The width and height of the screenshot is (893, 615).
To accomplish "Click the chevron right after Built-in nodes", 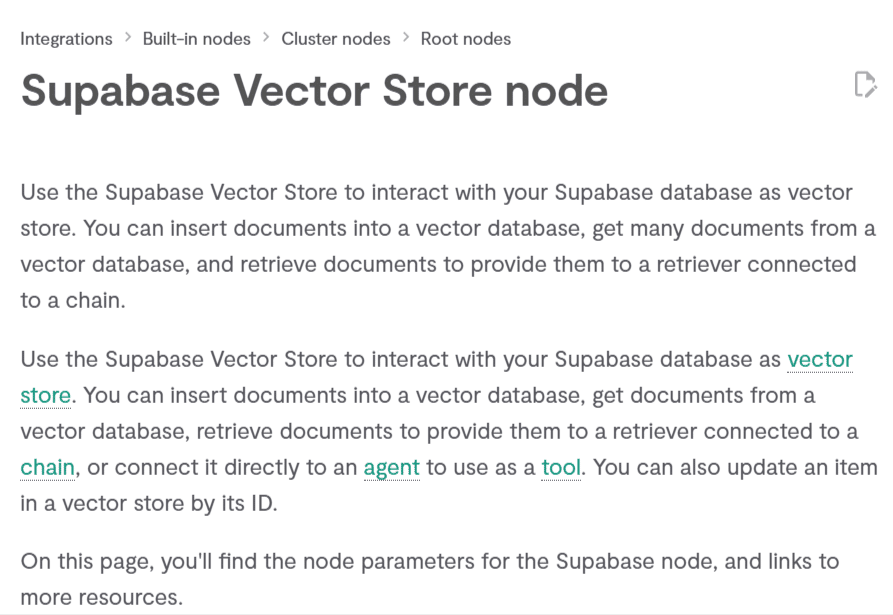I will click(x=266, y=38).
